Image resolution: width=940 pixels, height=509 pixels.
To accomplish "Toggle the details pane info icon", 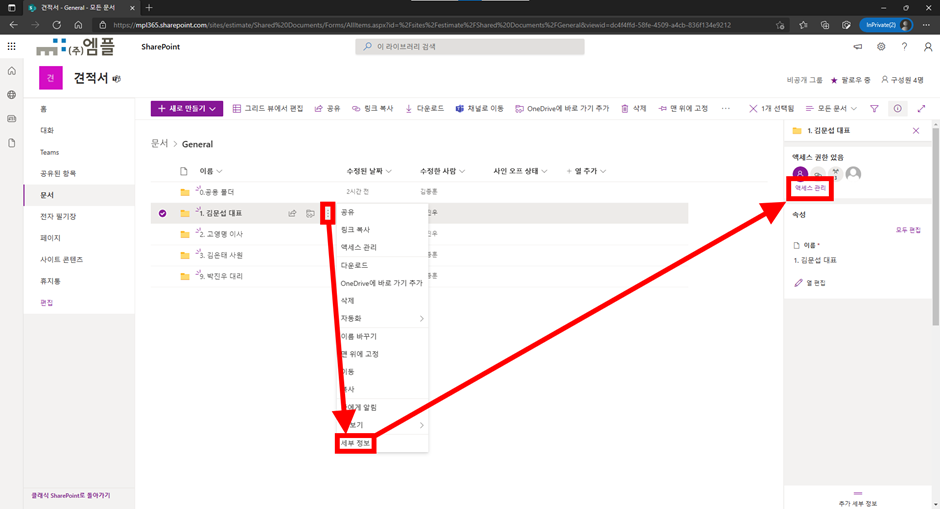I will 897,109.
